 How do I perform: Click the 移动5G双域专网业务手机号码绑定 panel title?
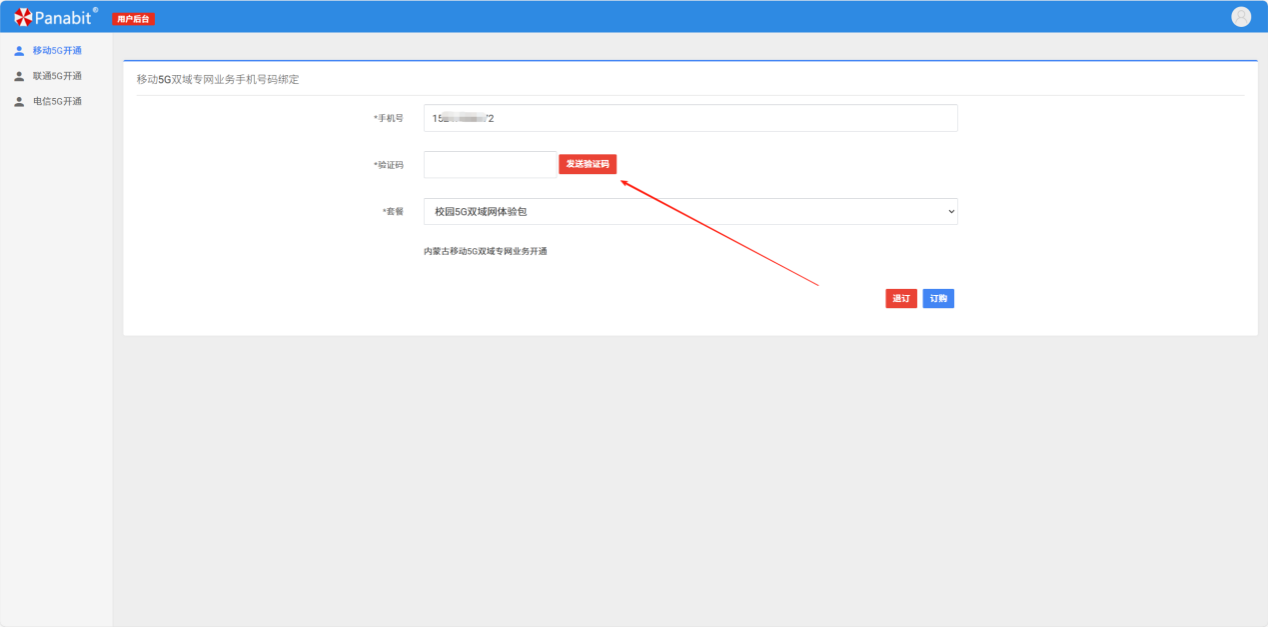coord(218,79)
